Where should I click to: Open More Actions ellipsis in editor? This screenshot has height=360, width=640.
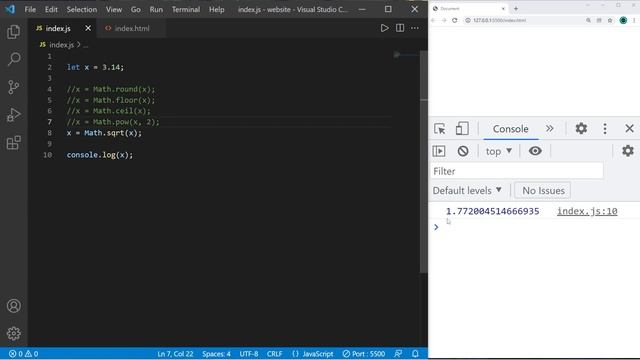[x=415, y=28]
